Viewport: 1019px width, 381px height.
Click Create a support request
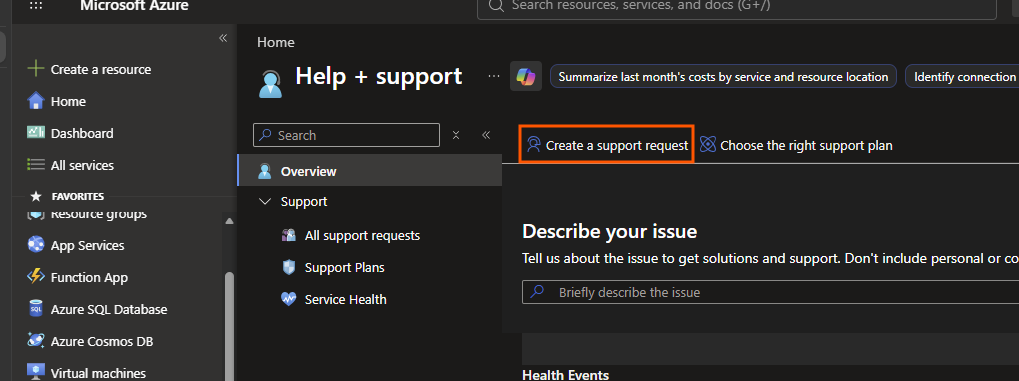607,144
